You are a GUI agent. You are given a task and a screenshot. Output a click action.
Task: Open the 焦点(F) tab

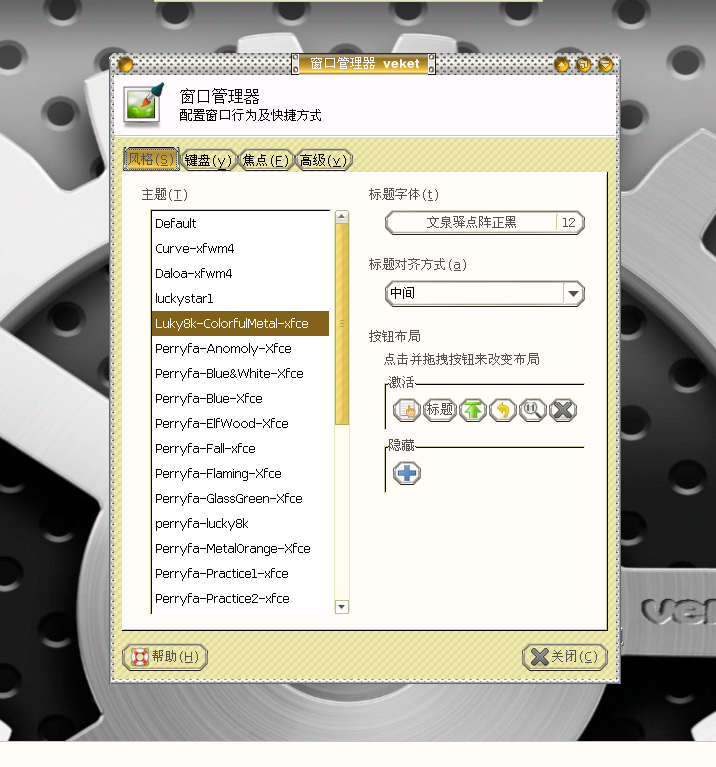[266, 160]
